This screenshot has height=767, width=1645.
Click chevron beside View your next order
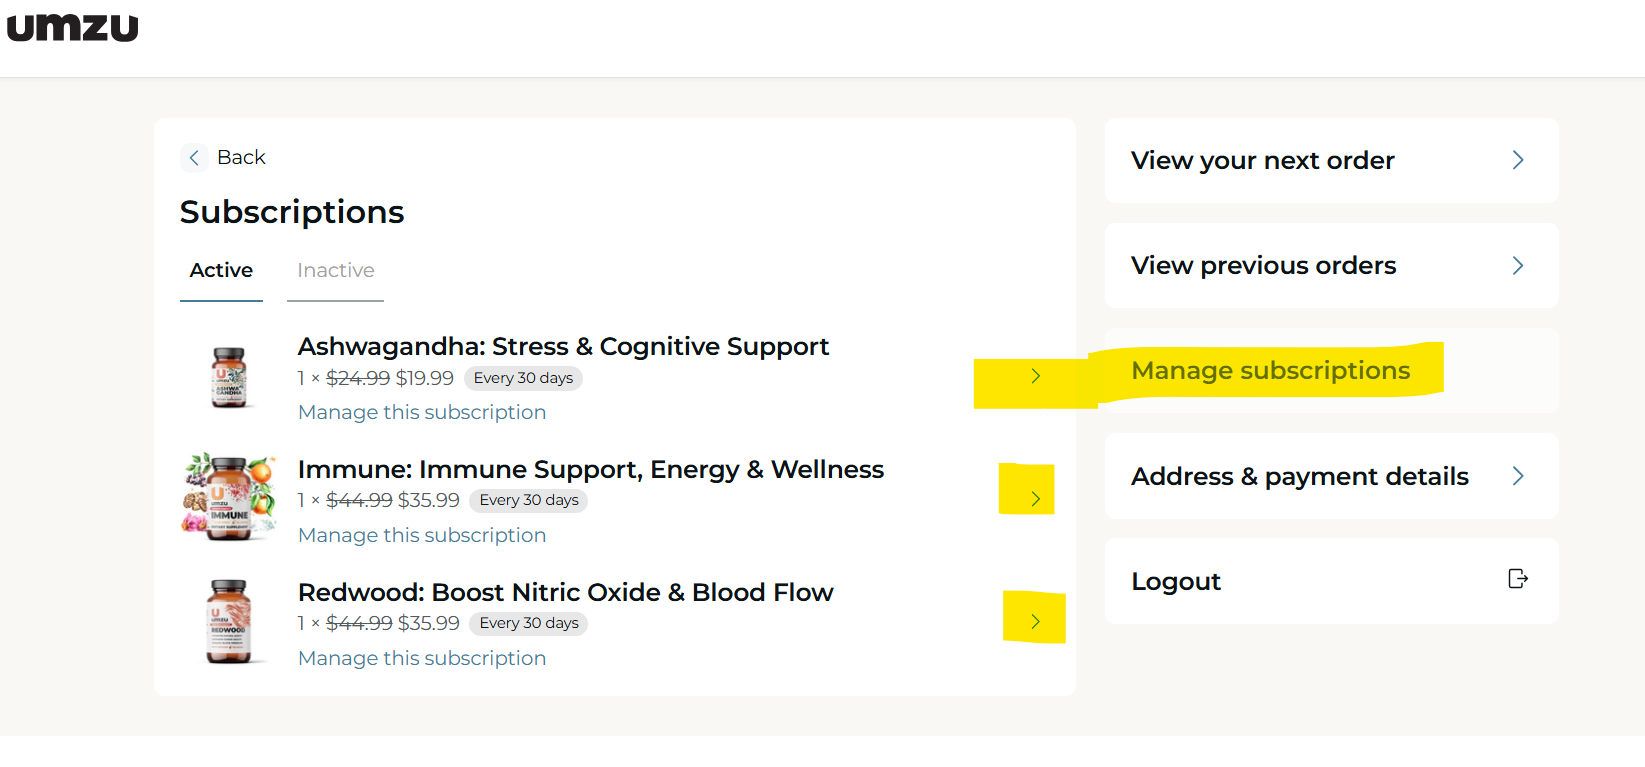[1518, 160]
